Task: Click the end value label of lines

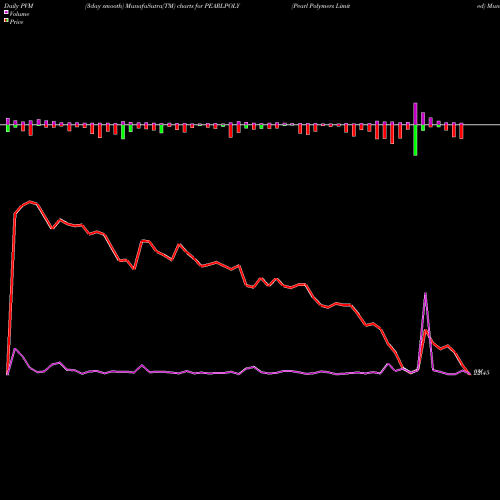Action: click(x=481, y=372)
